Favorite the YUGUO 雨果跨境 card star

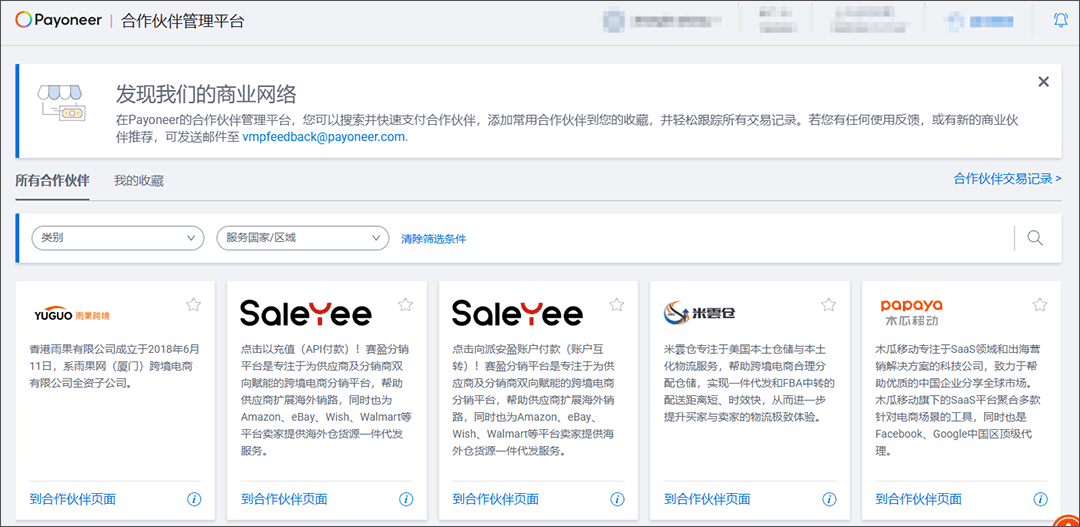(194, 304)
